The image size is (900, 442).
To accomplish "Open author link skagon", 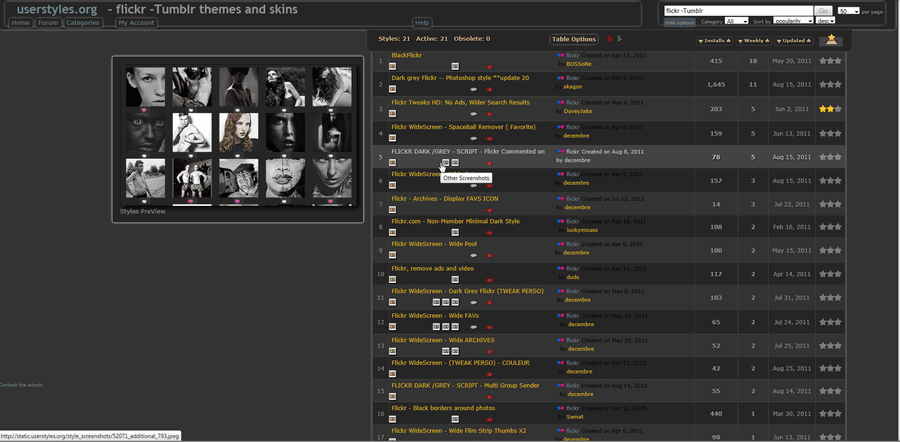I will (x=573, y=87).
